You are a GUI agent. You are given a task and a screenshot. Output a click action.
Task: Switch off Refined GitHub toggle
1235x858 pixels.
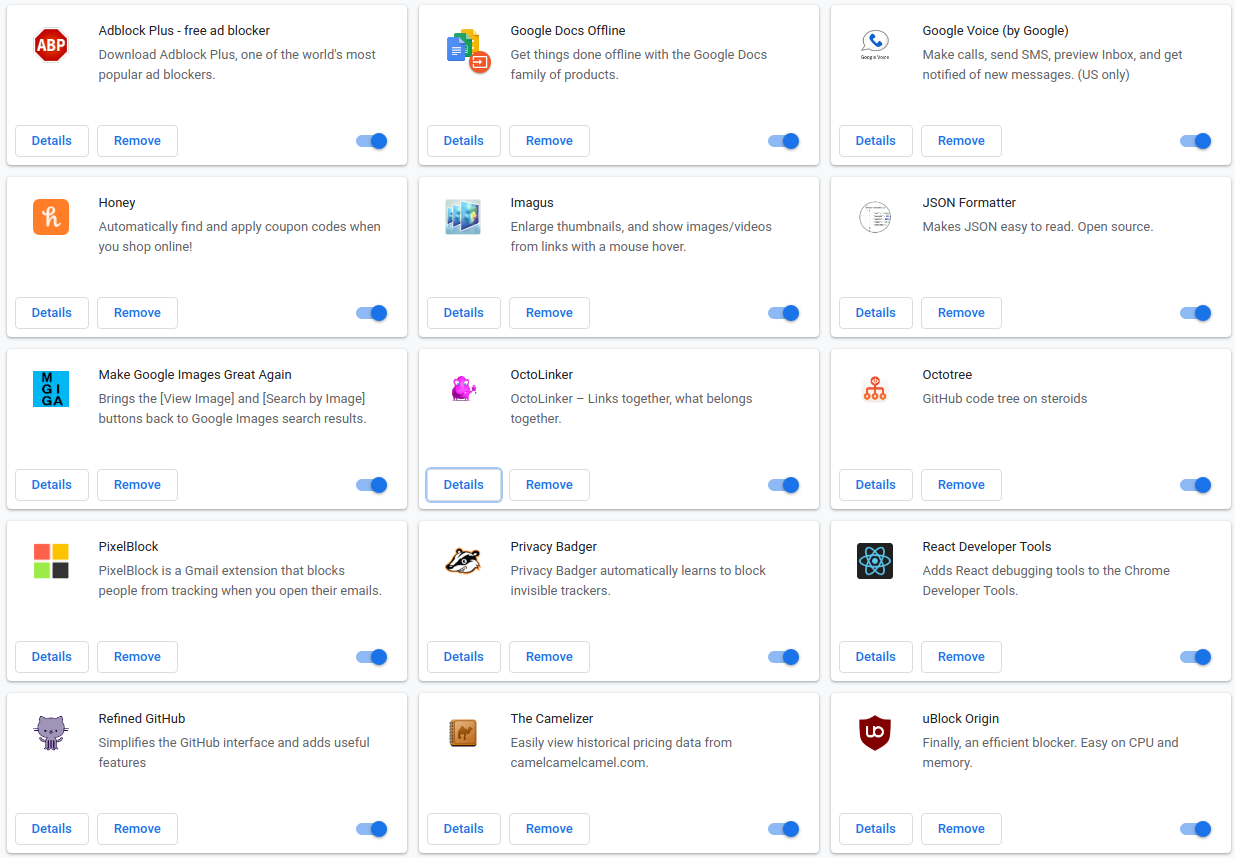pos(372,829)
